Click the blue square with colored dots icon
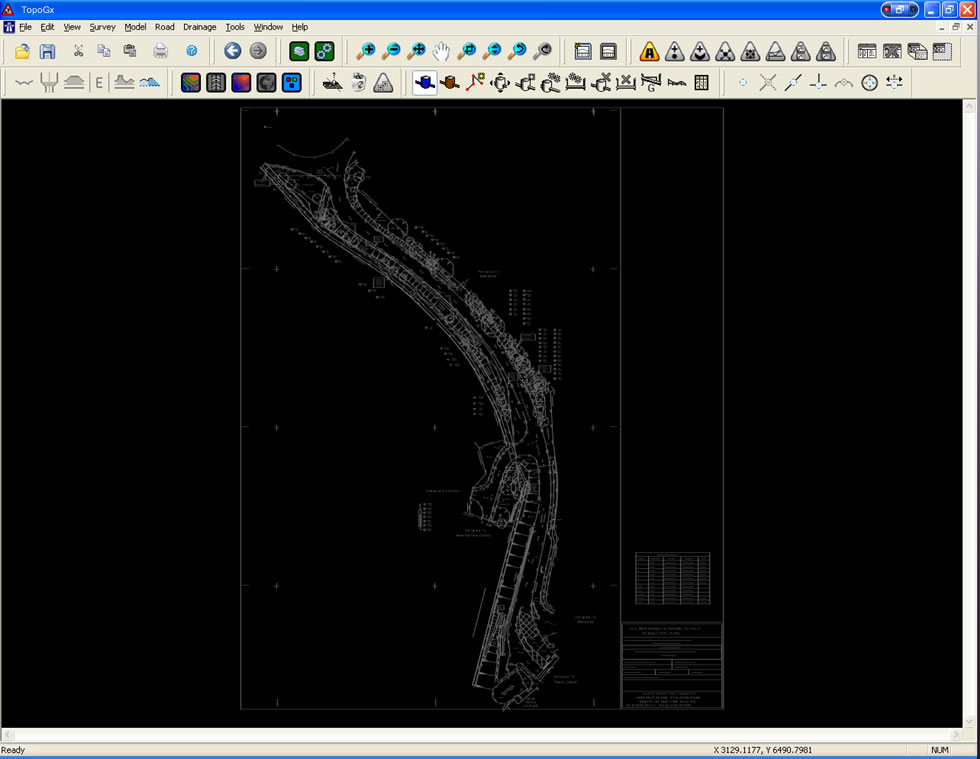This screenshot has width=980, height=759. click(x=292, y=83)
